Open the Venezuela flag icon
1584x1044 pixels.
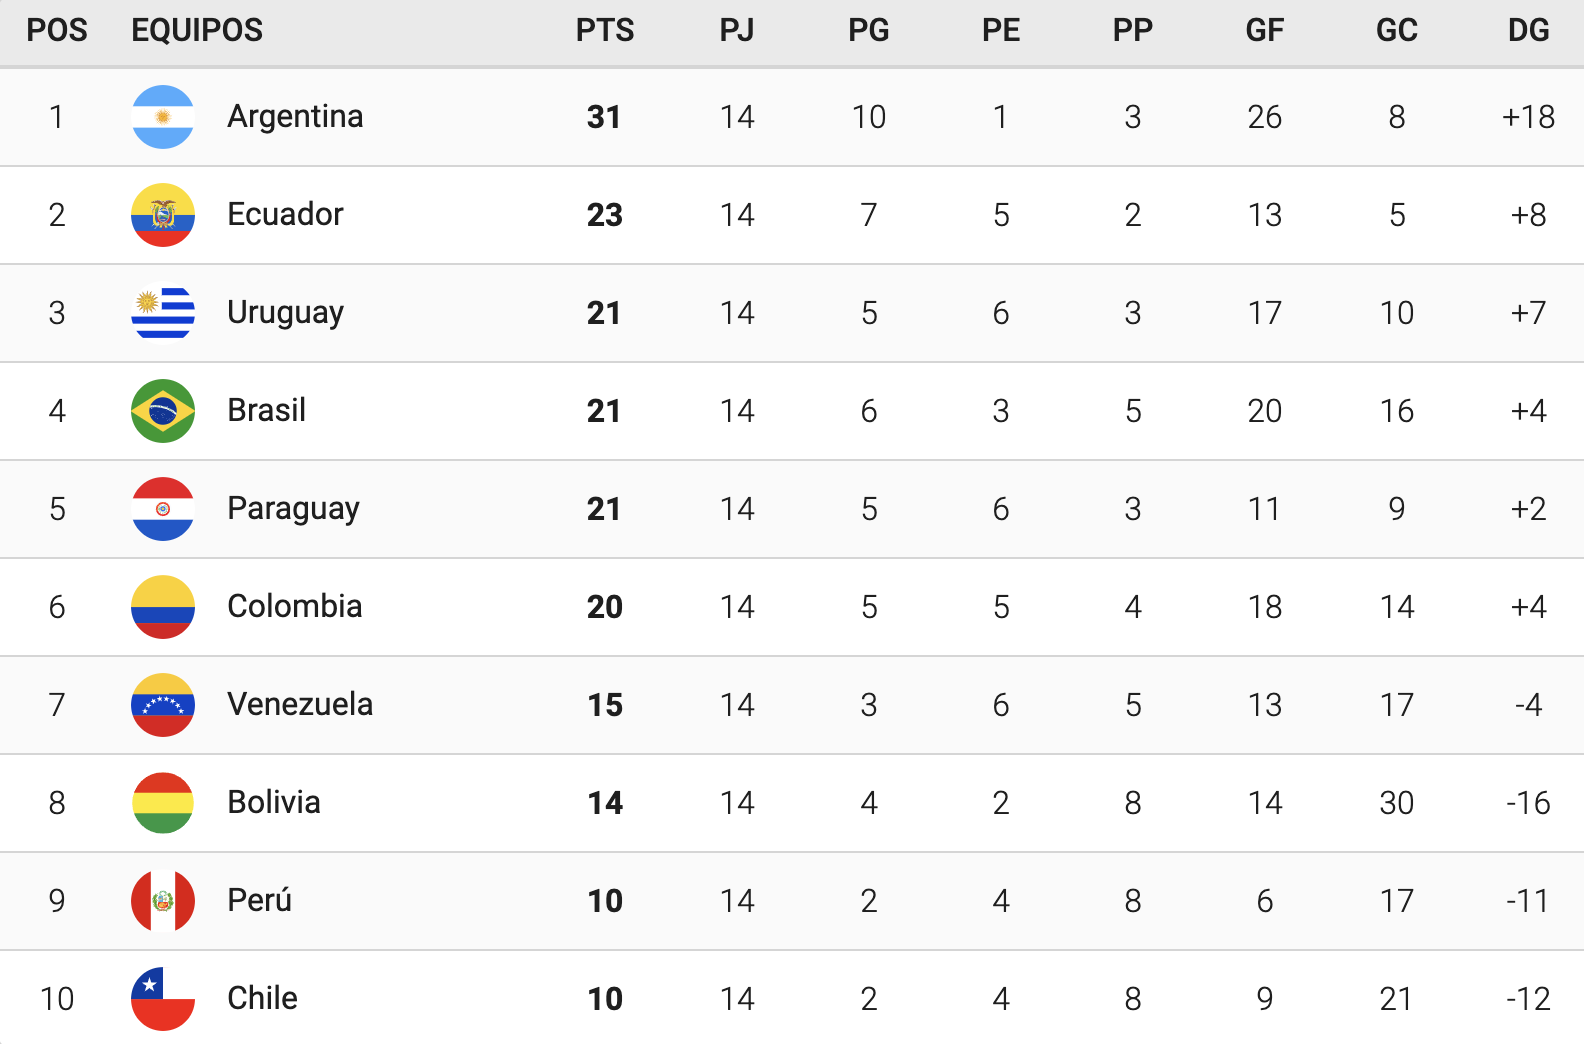click(163, 705)
